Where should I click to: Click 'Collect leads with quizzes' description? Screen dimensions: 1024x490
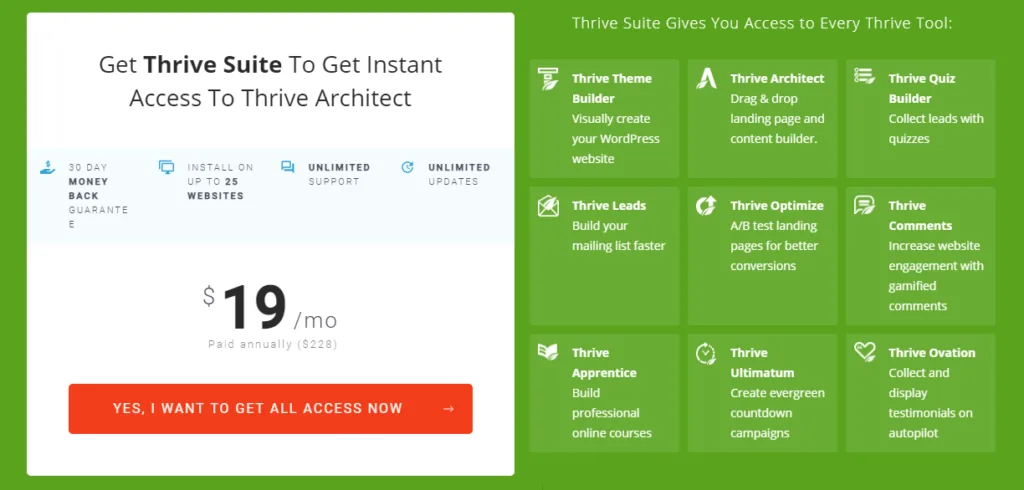click(x=936, y=129)
